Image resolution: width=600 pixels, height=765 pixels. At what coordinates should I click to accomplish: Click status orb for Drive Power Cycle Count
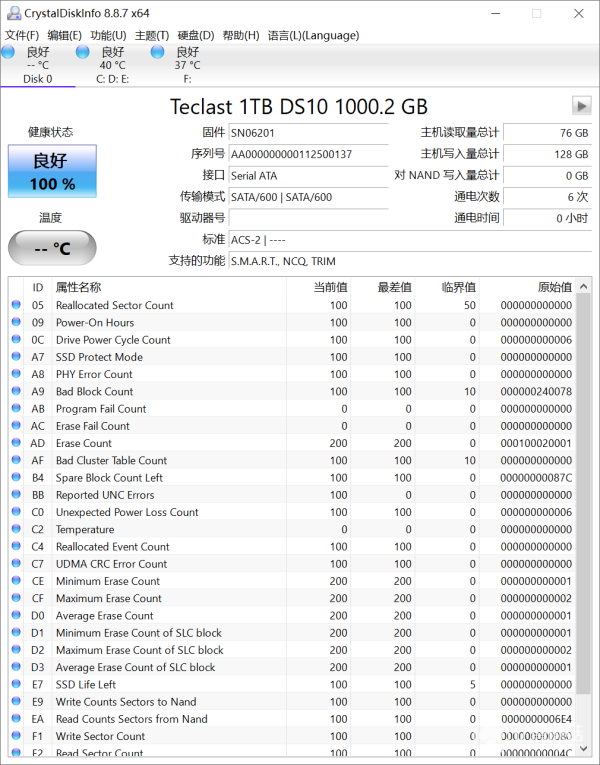click(x=16, y=339)
